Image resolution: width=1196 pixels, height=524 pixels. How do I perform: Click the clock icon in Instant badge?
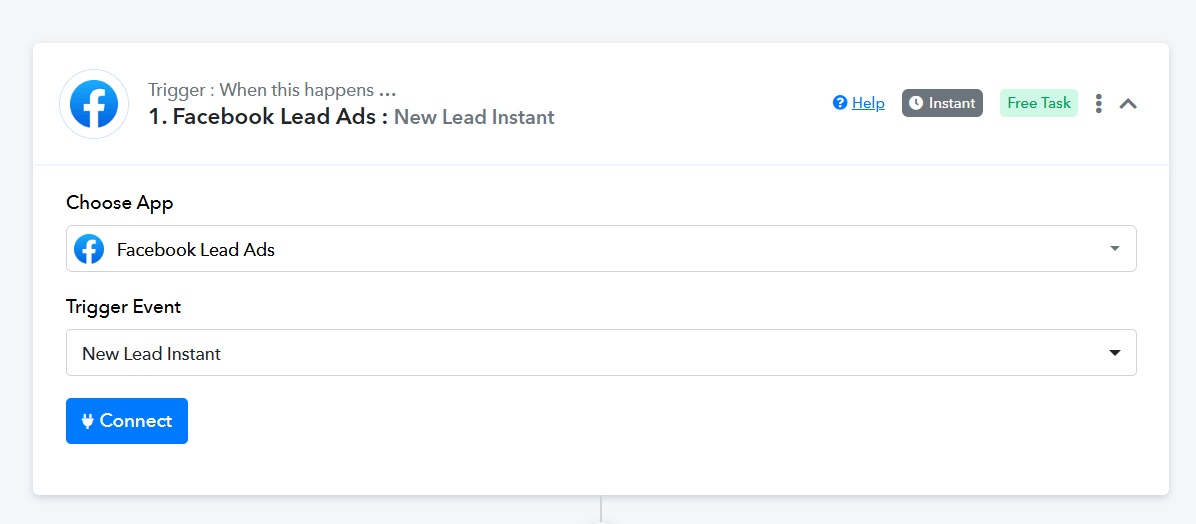coord(915,103)
